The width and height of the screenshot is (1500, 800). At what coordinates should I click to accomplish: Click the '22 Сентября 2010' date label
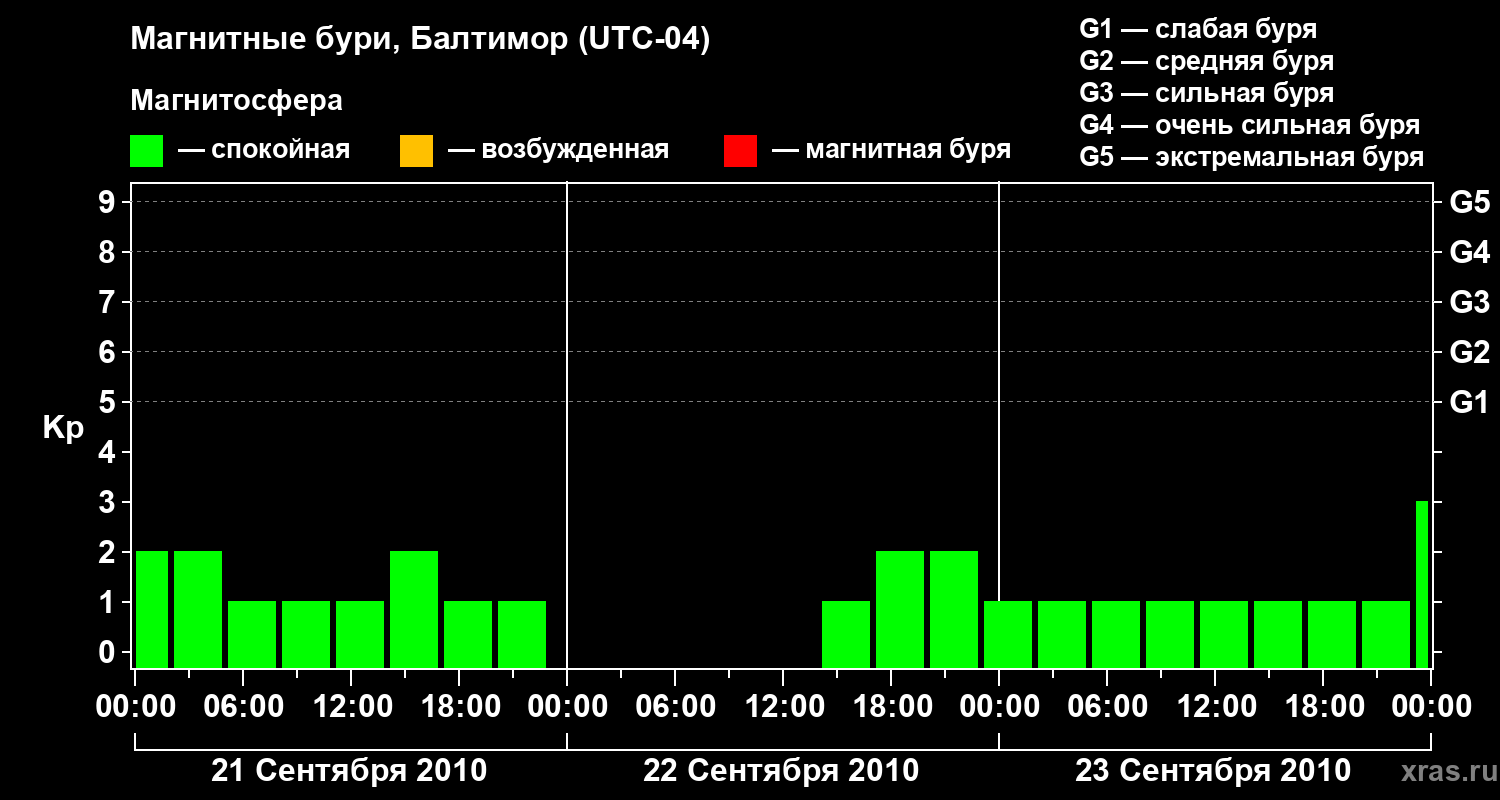(781, 771)
